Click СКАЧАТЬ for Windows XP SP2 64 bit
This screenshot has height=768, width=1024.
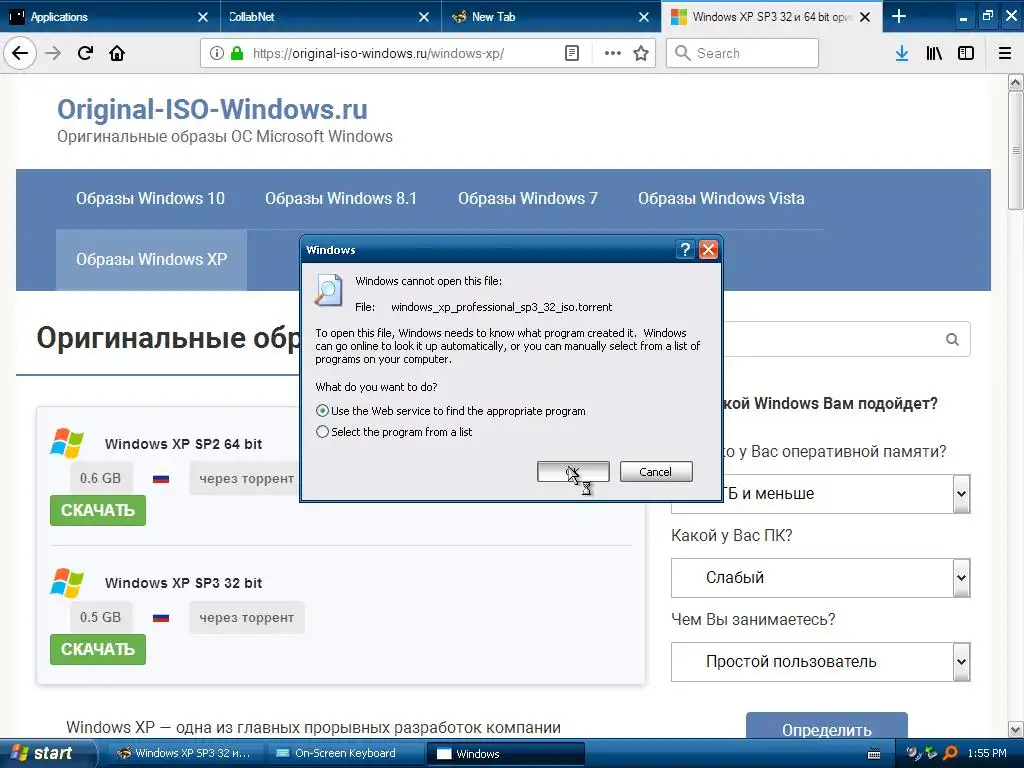[x=98, y=510]
